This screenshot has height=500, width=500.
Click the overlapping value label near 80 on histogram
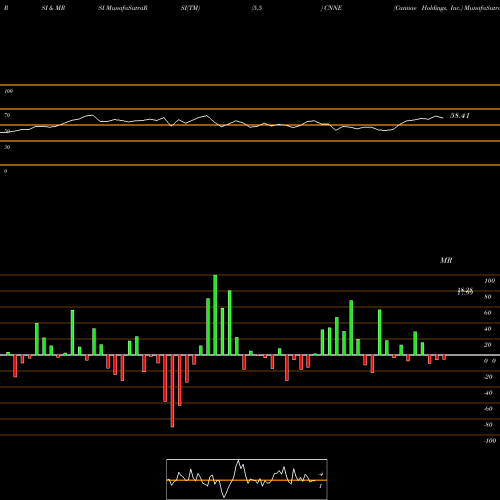pyautogui.click(x=465, y=292)
